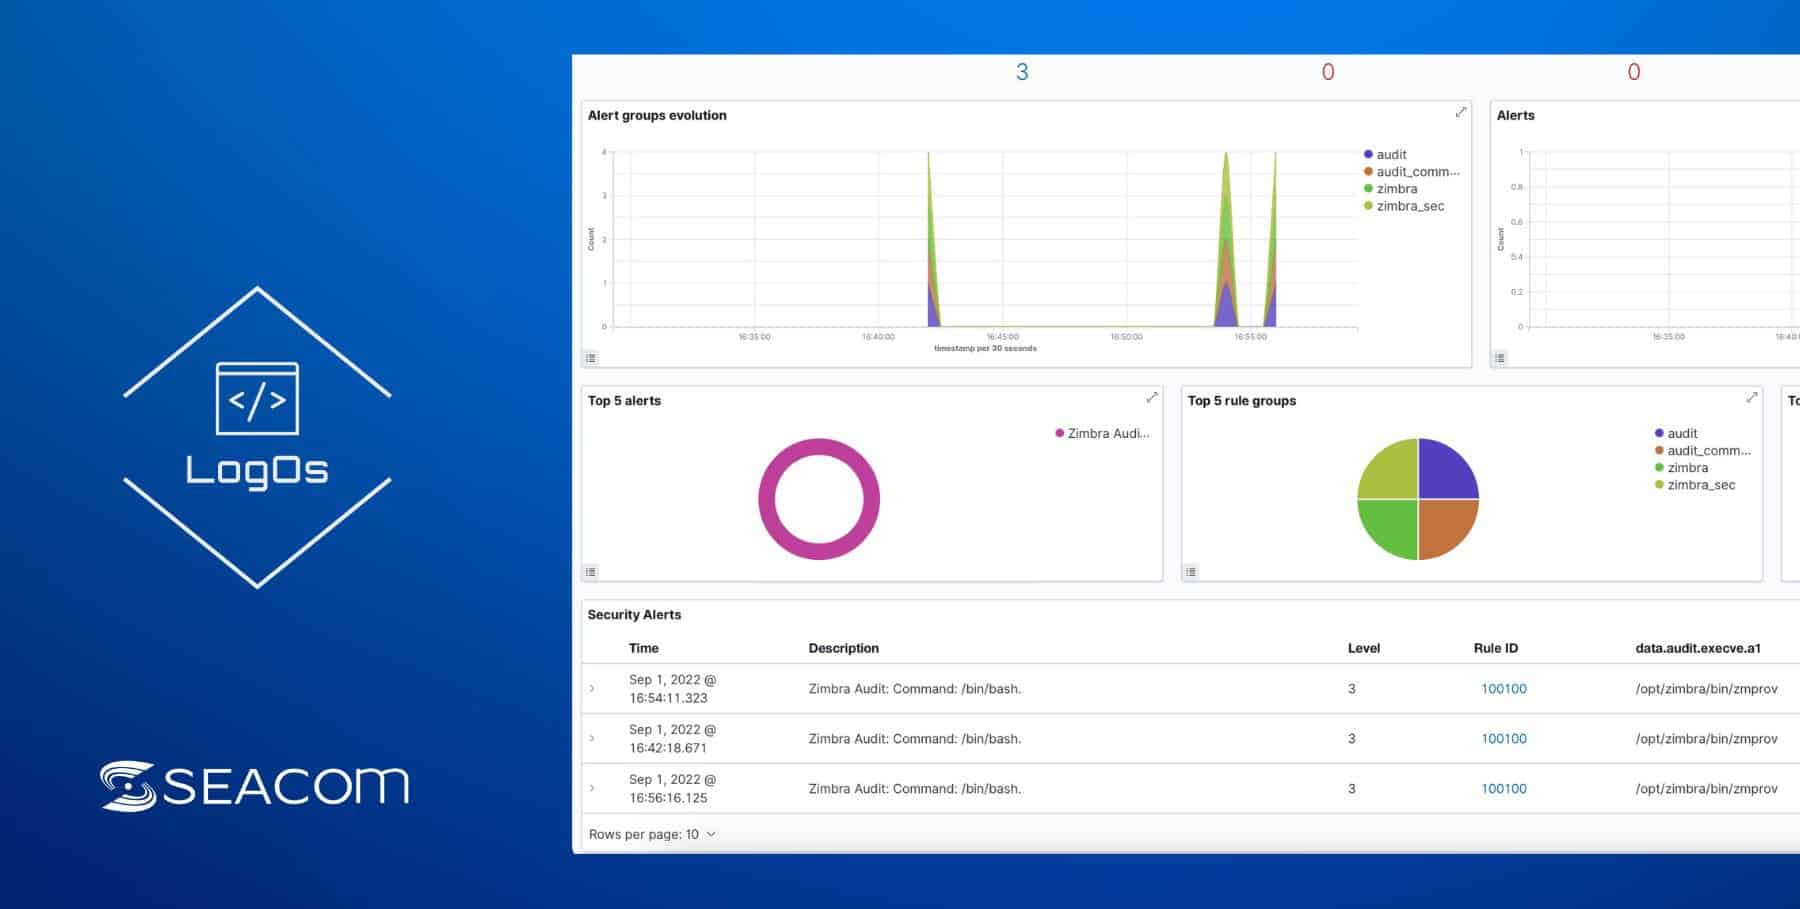
Task: Open Rule ID 100100 link at 16:42:18.671
Action: (x=1504, y=739)
